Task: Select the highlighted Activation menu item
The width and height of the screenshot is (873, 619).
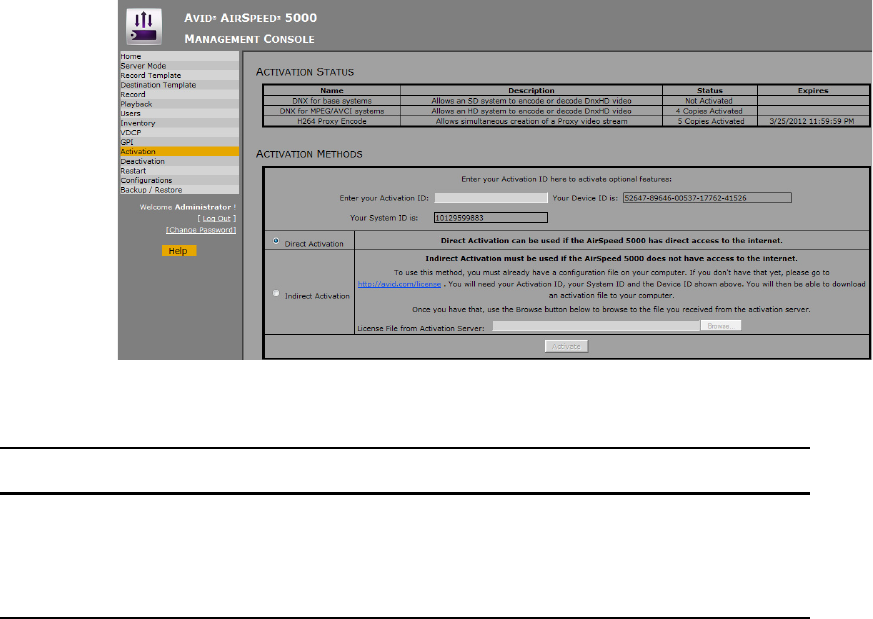Action: 179,151
